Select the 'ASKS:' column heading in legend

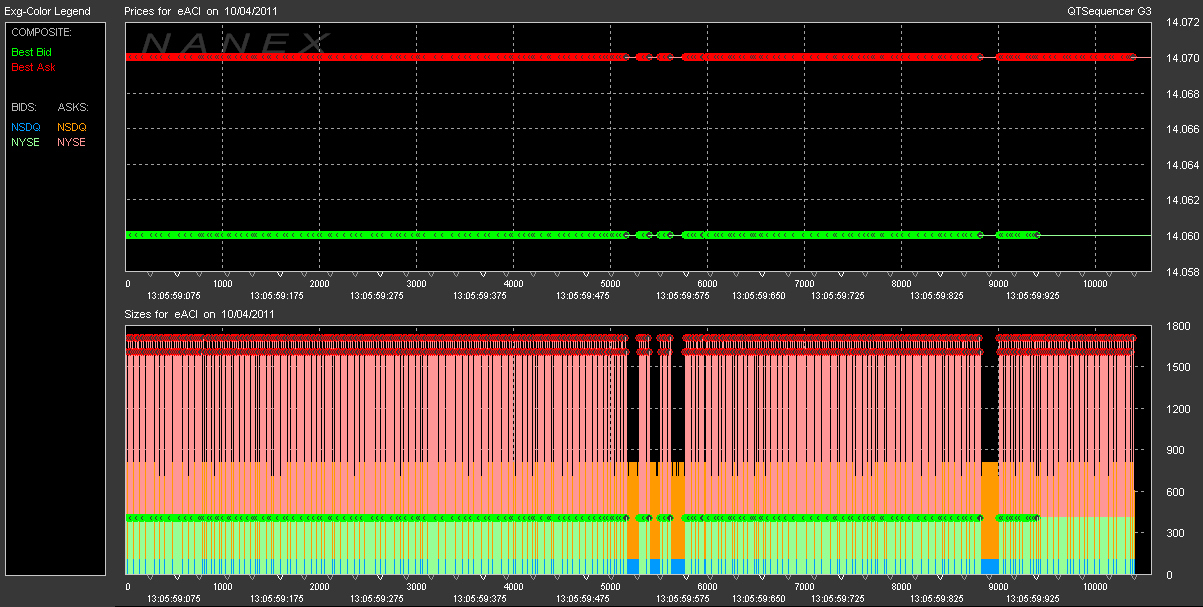point(73,106)
